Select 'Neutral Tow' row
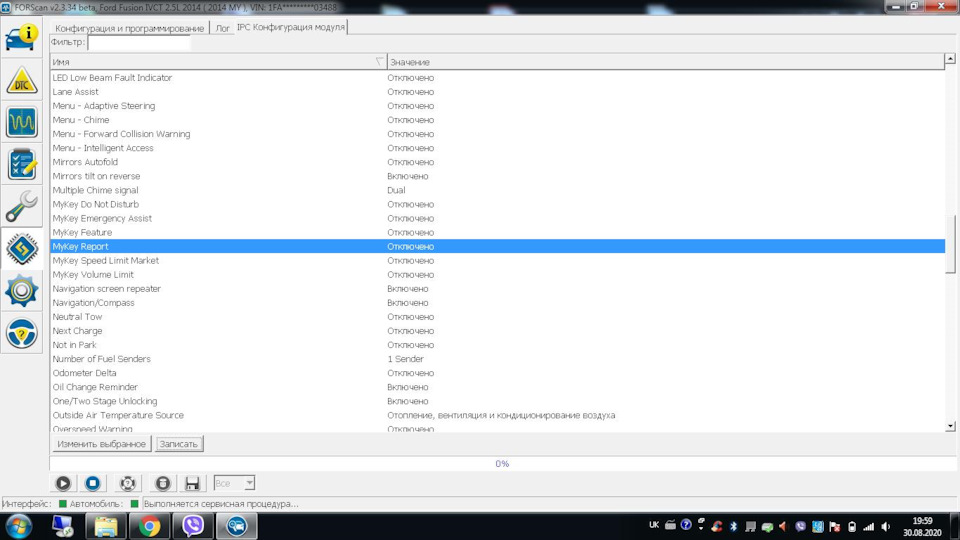Image resolution: width=960 pixels, height=540 pixels. [x=497, y=317]
